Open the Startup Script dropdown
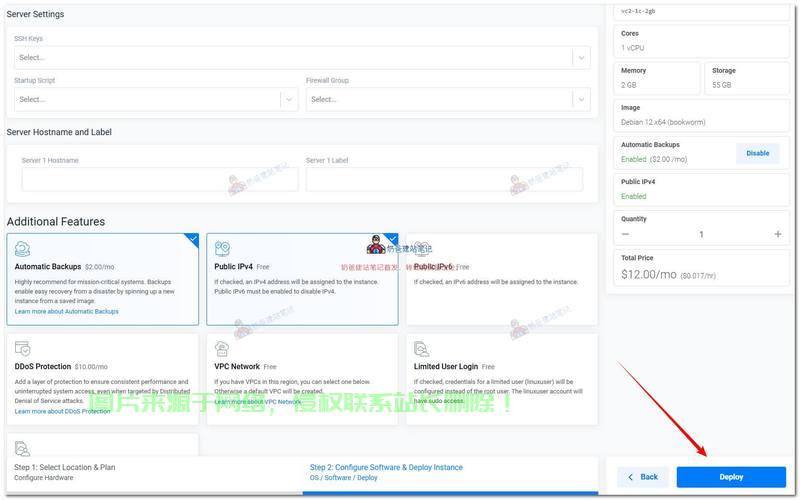This screenshot has width=800, height=500. coord(156,99)
